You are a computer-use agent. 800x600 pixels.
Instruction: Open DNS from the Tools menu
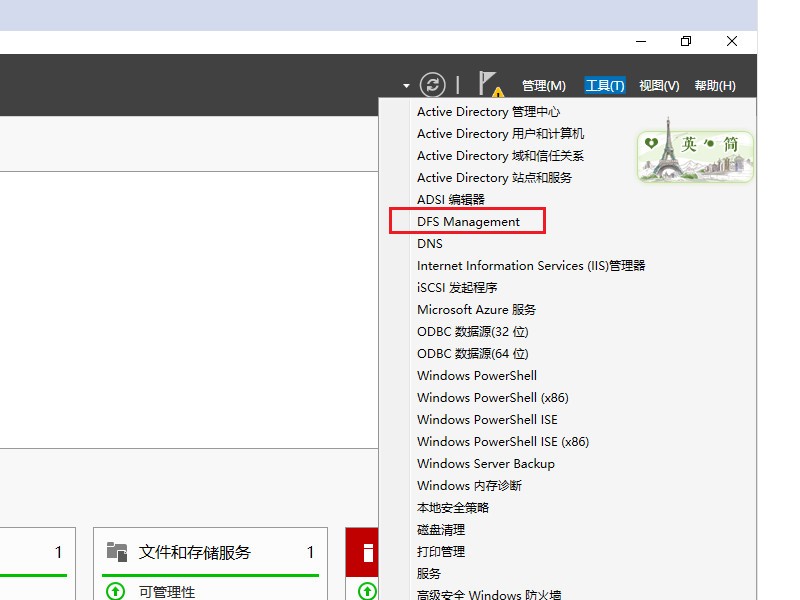(429, 243)
